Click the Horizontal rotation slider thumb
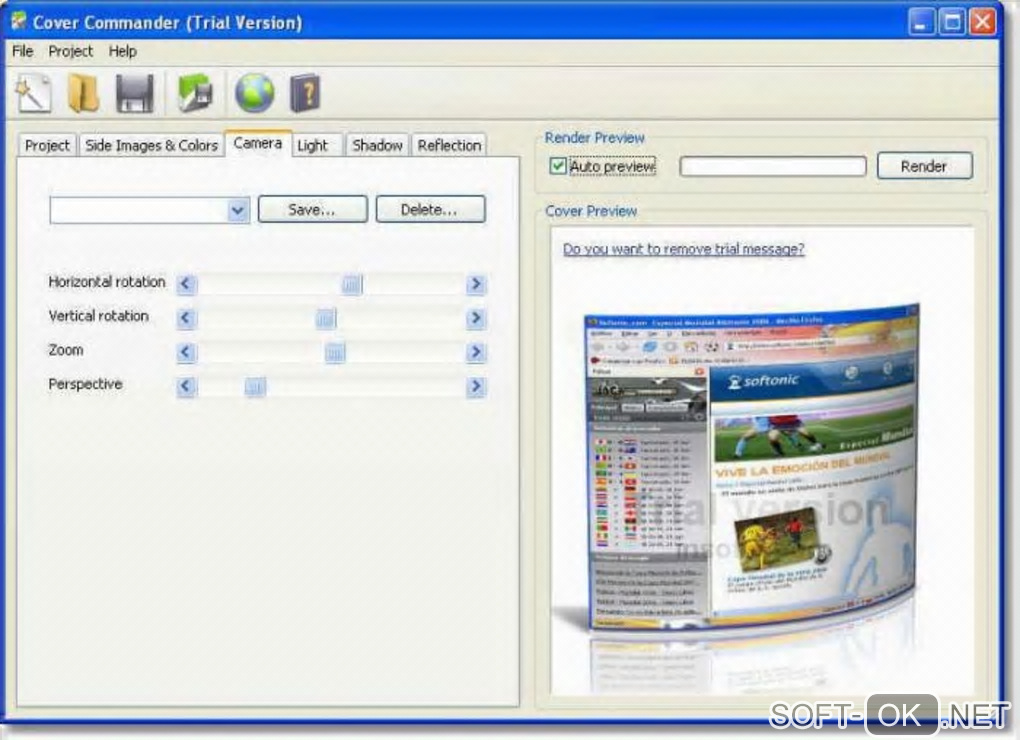 [x=352, y=284]
